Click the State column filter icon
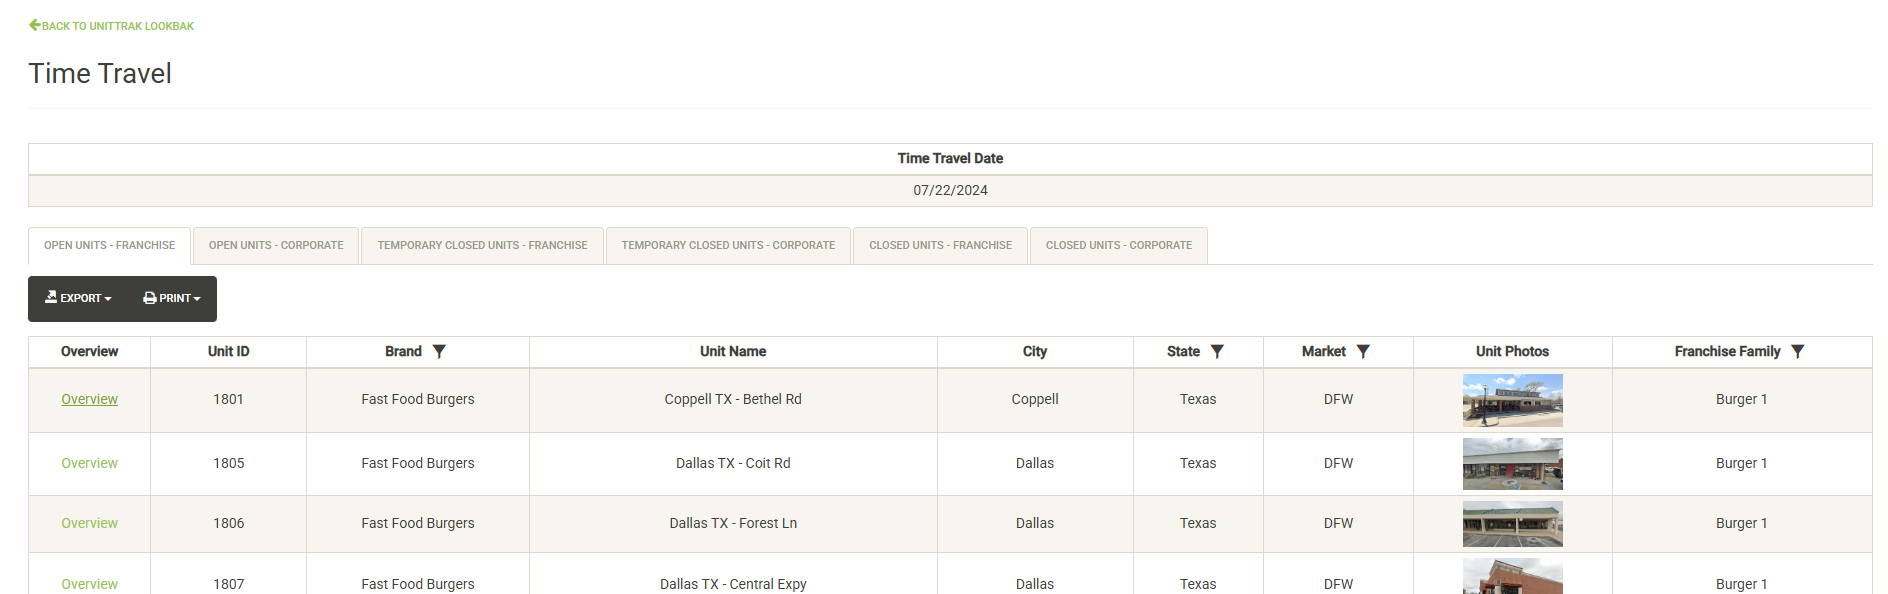The height and width of the screenshot is (594, 1888). coord(1217,352)
